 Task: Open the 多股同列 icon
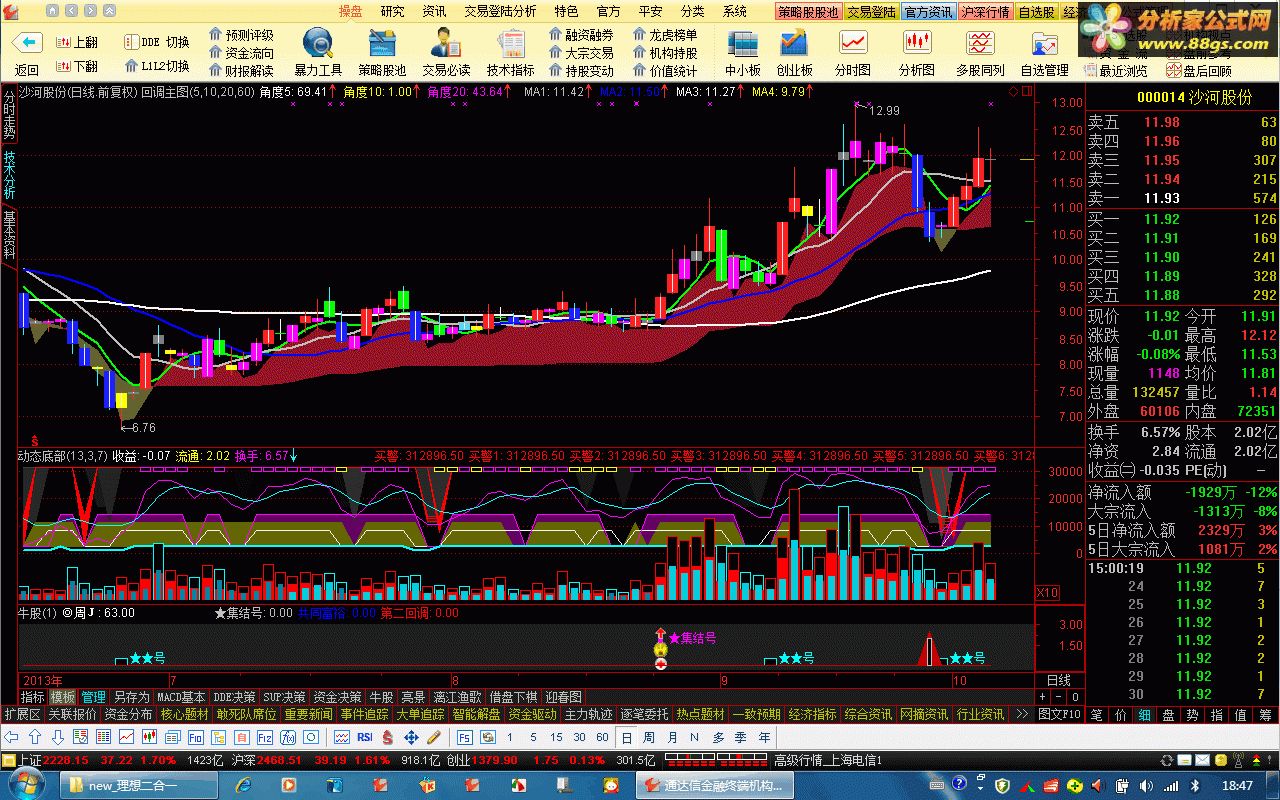click(x=980, y=43)
